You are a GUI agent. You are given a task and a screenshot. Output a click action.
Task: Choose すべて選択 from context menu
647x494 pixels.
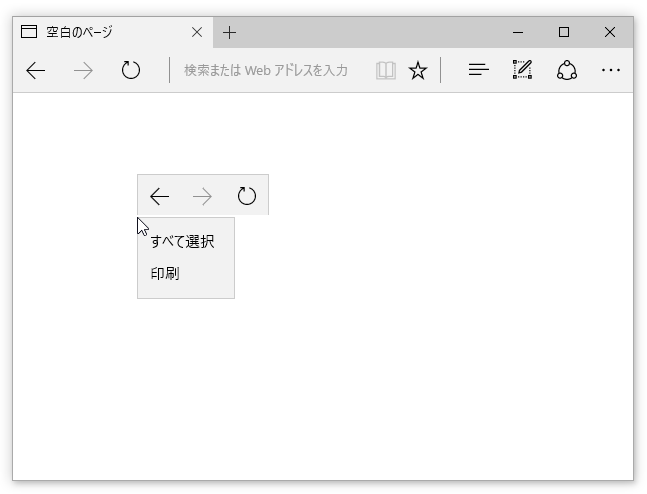(186, 241)
